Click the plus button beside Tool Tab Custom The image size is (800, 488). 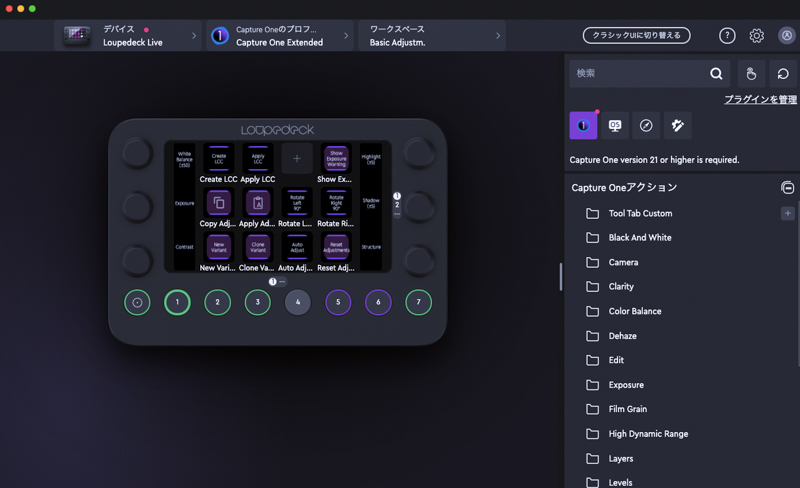point(787,213)
